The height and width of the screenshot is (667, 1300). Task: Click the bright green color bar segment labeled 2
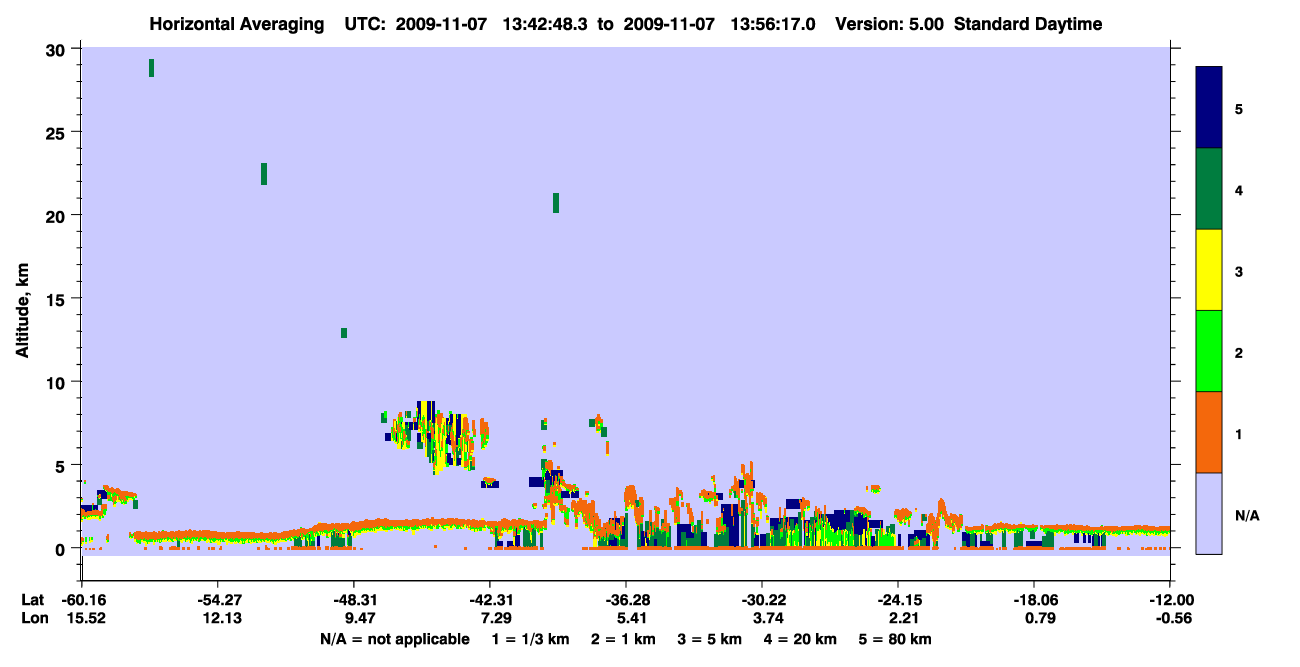coord(1209,351)
